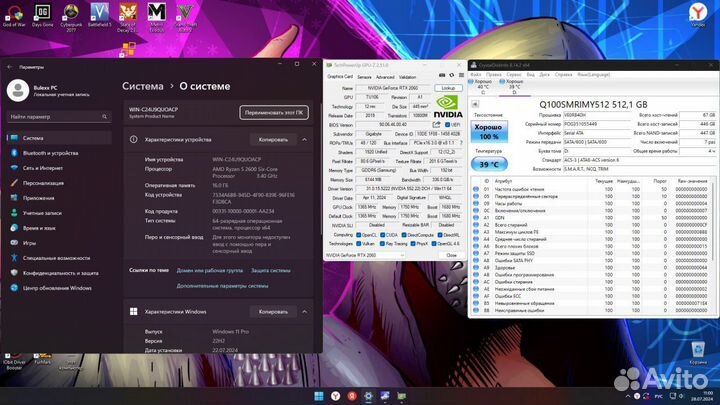The height and width of the screenshot is (405, 720).
Task: Open the Защита системы link
Action: pos(270,270)
